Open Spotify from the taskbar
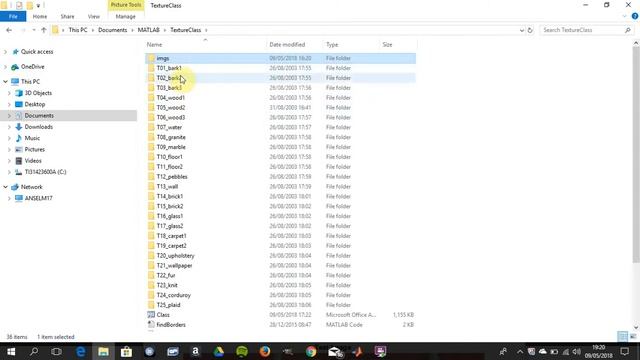Image resolution: width=640 pixels, height=360 pixels. coord(242,351)
